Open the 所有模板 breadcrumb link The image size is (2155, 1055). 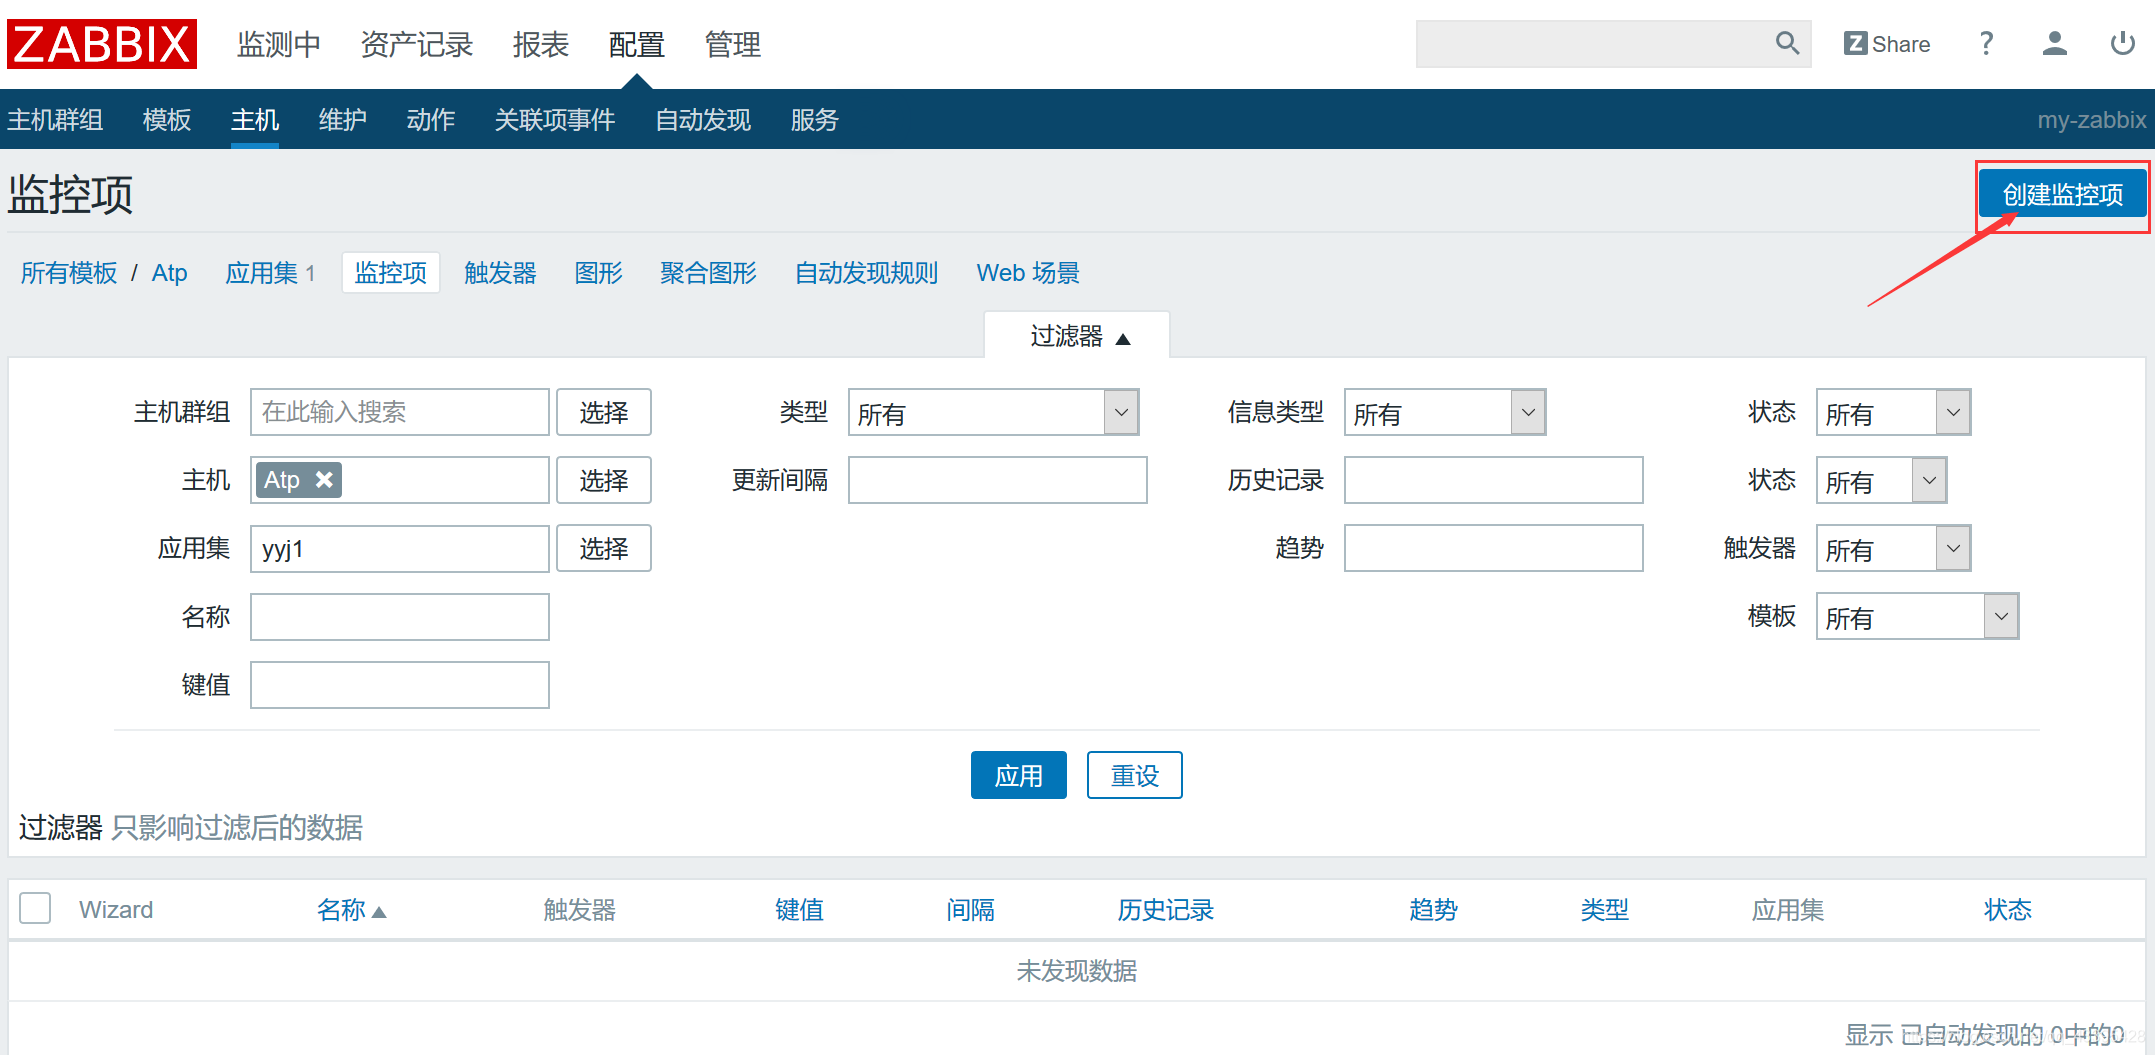(x=69, y=273)
